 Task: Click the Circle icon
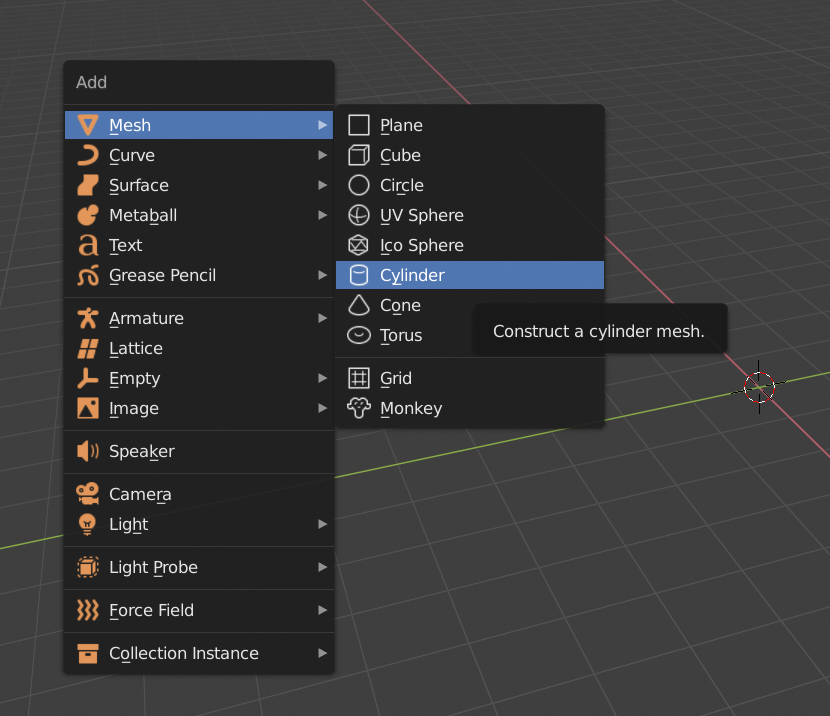coord(359,185)
